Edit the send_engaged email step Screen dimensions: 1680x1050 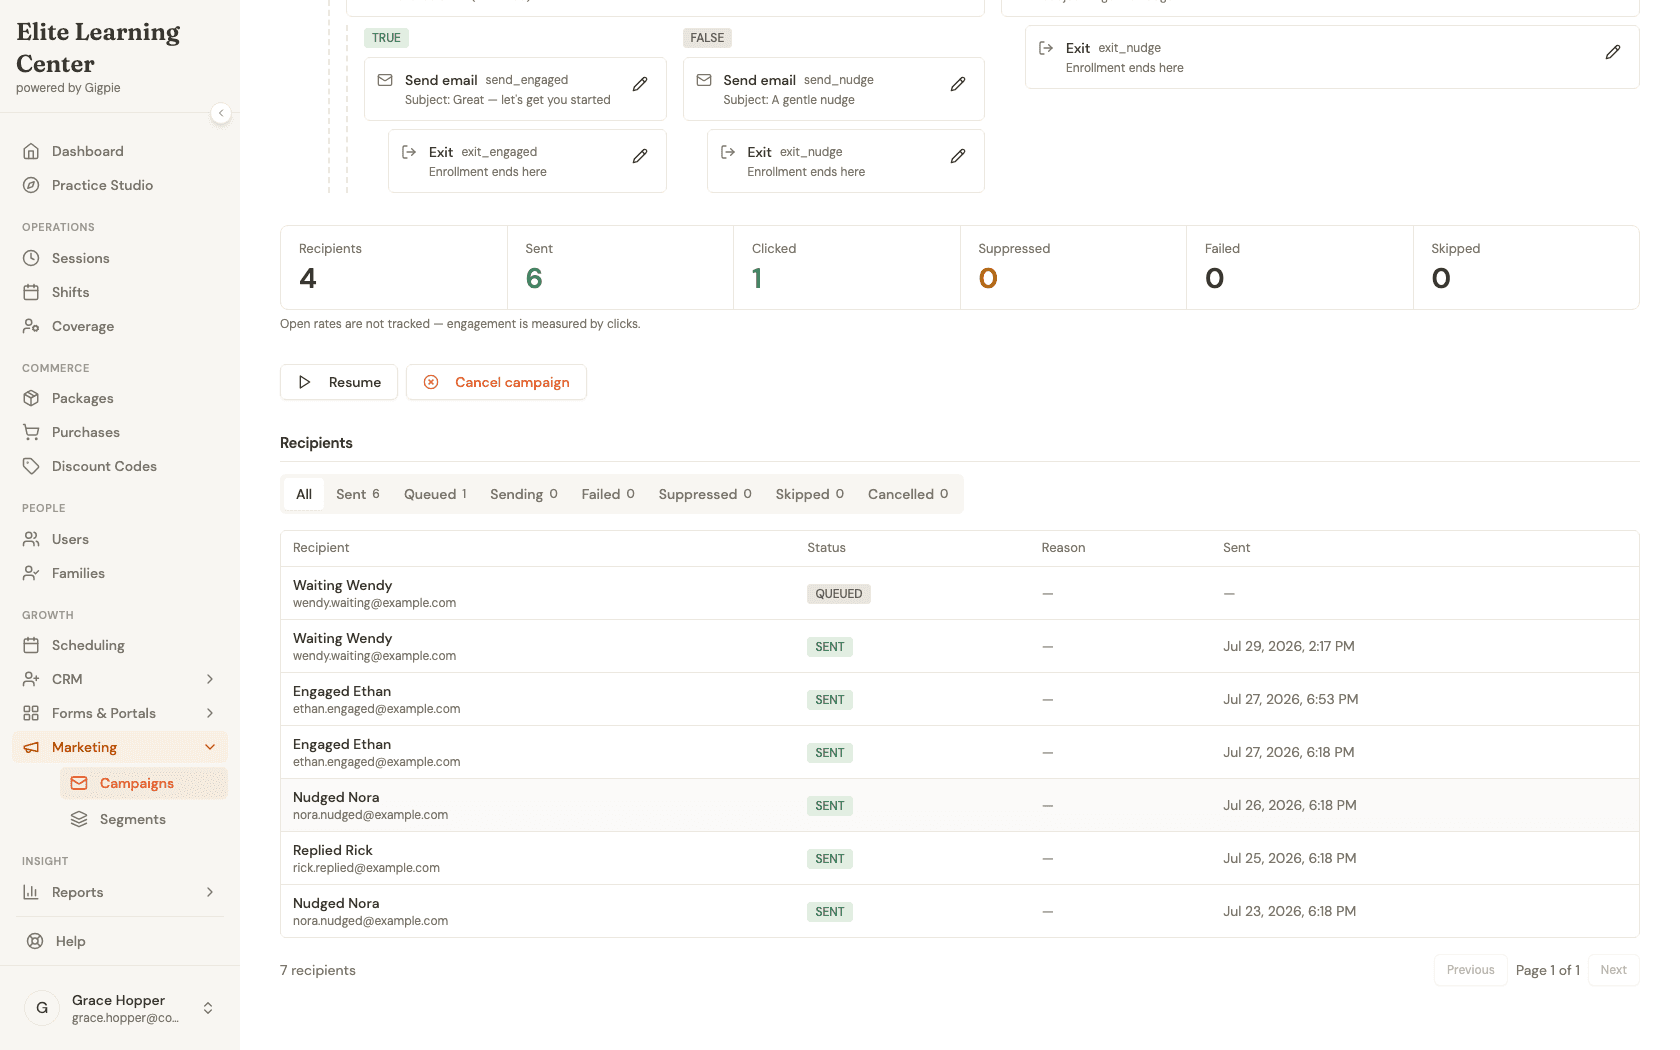tap(640, 84)
